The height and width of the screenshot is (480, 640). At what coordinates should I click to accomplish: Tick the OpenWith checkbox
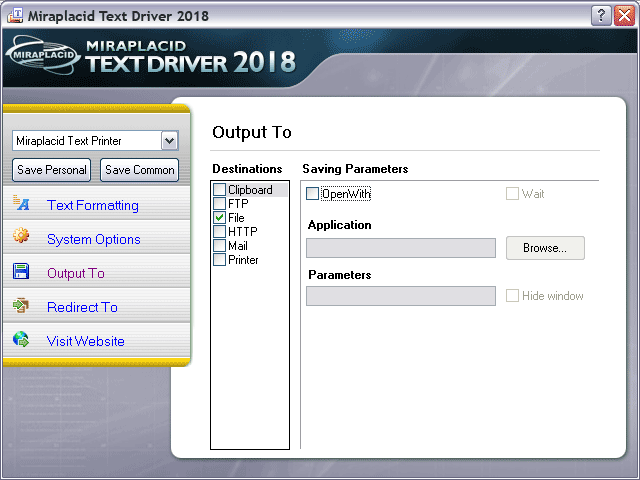pyautogui.click(x=312, y=193)
